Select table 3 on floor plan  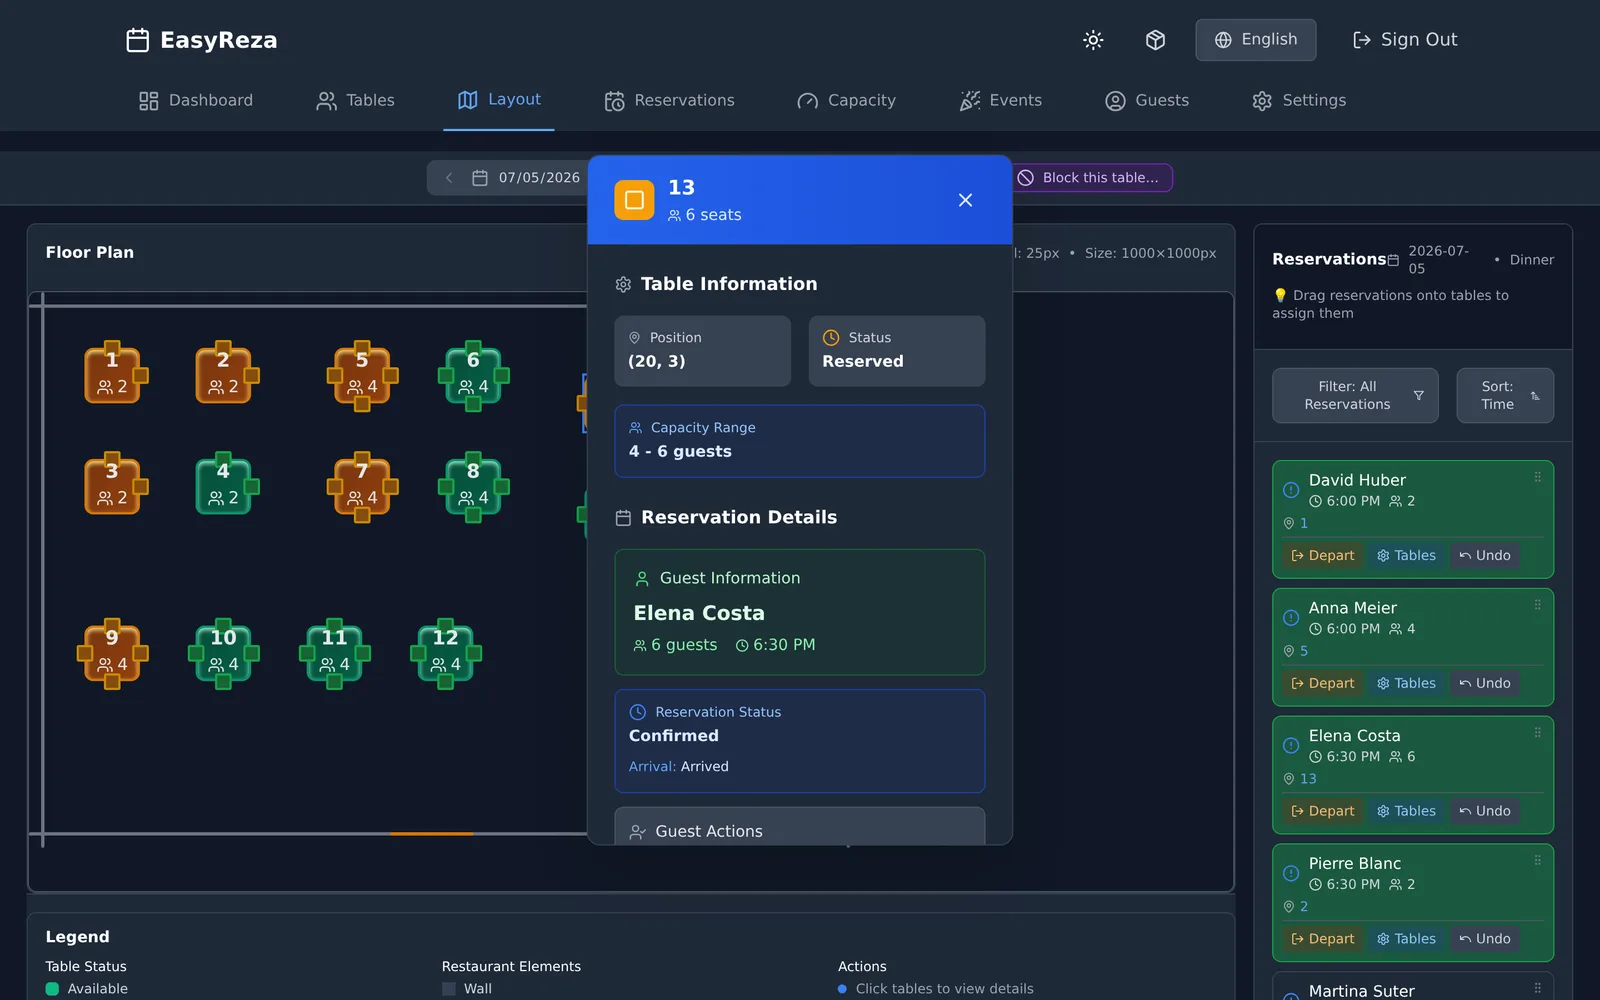(x=113, y=485)
